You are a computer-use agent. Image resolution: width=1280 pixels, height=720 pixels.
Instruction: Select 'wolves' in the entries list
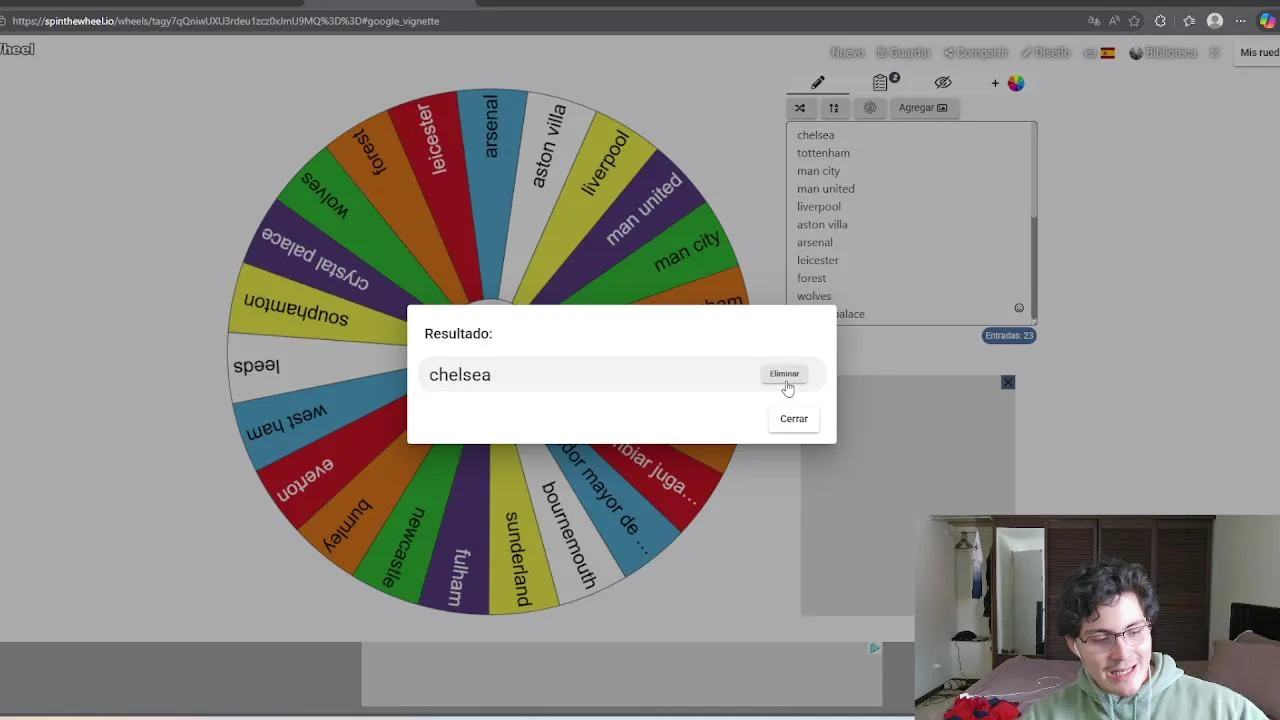coord(813,297)
